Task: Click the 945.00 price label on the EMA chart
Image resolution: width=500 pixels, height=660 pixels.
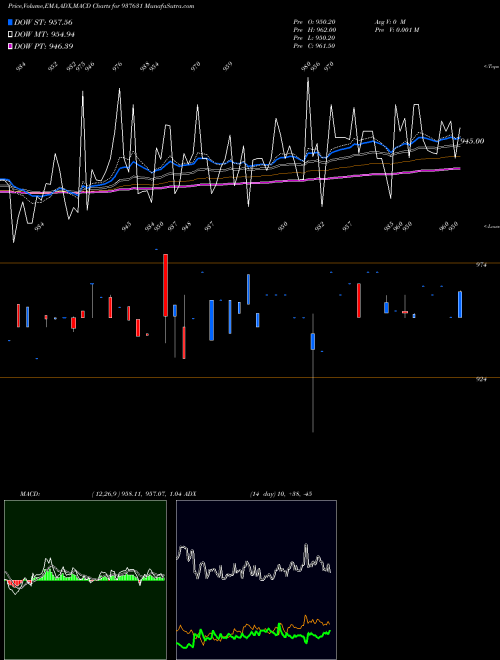Action: pos(472,141)
